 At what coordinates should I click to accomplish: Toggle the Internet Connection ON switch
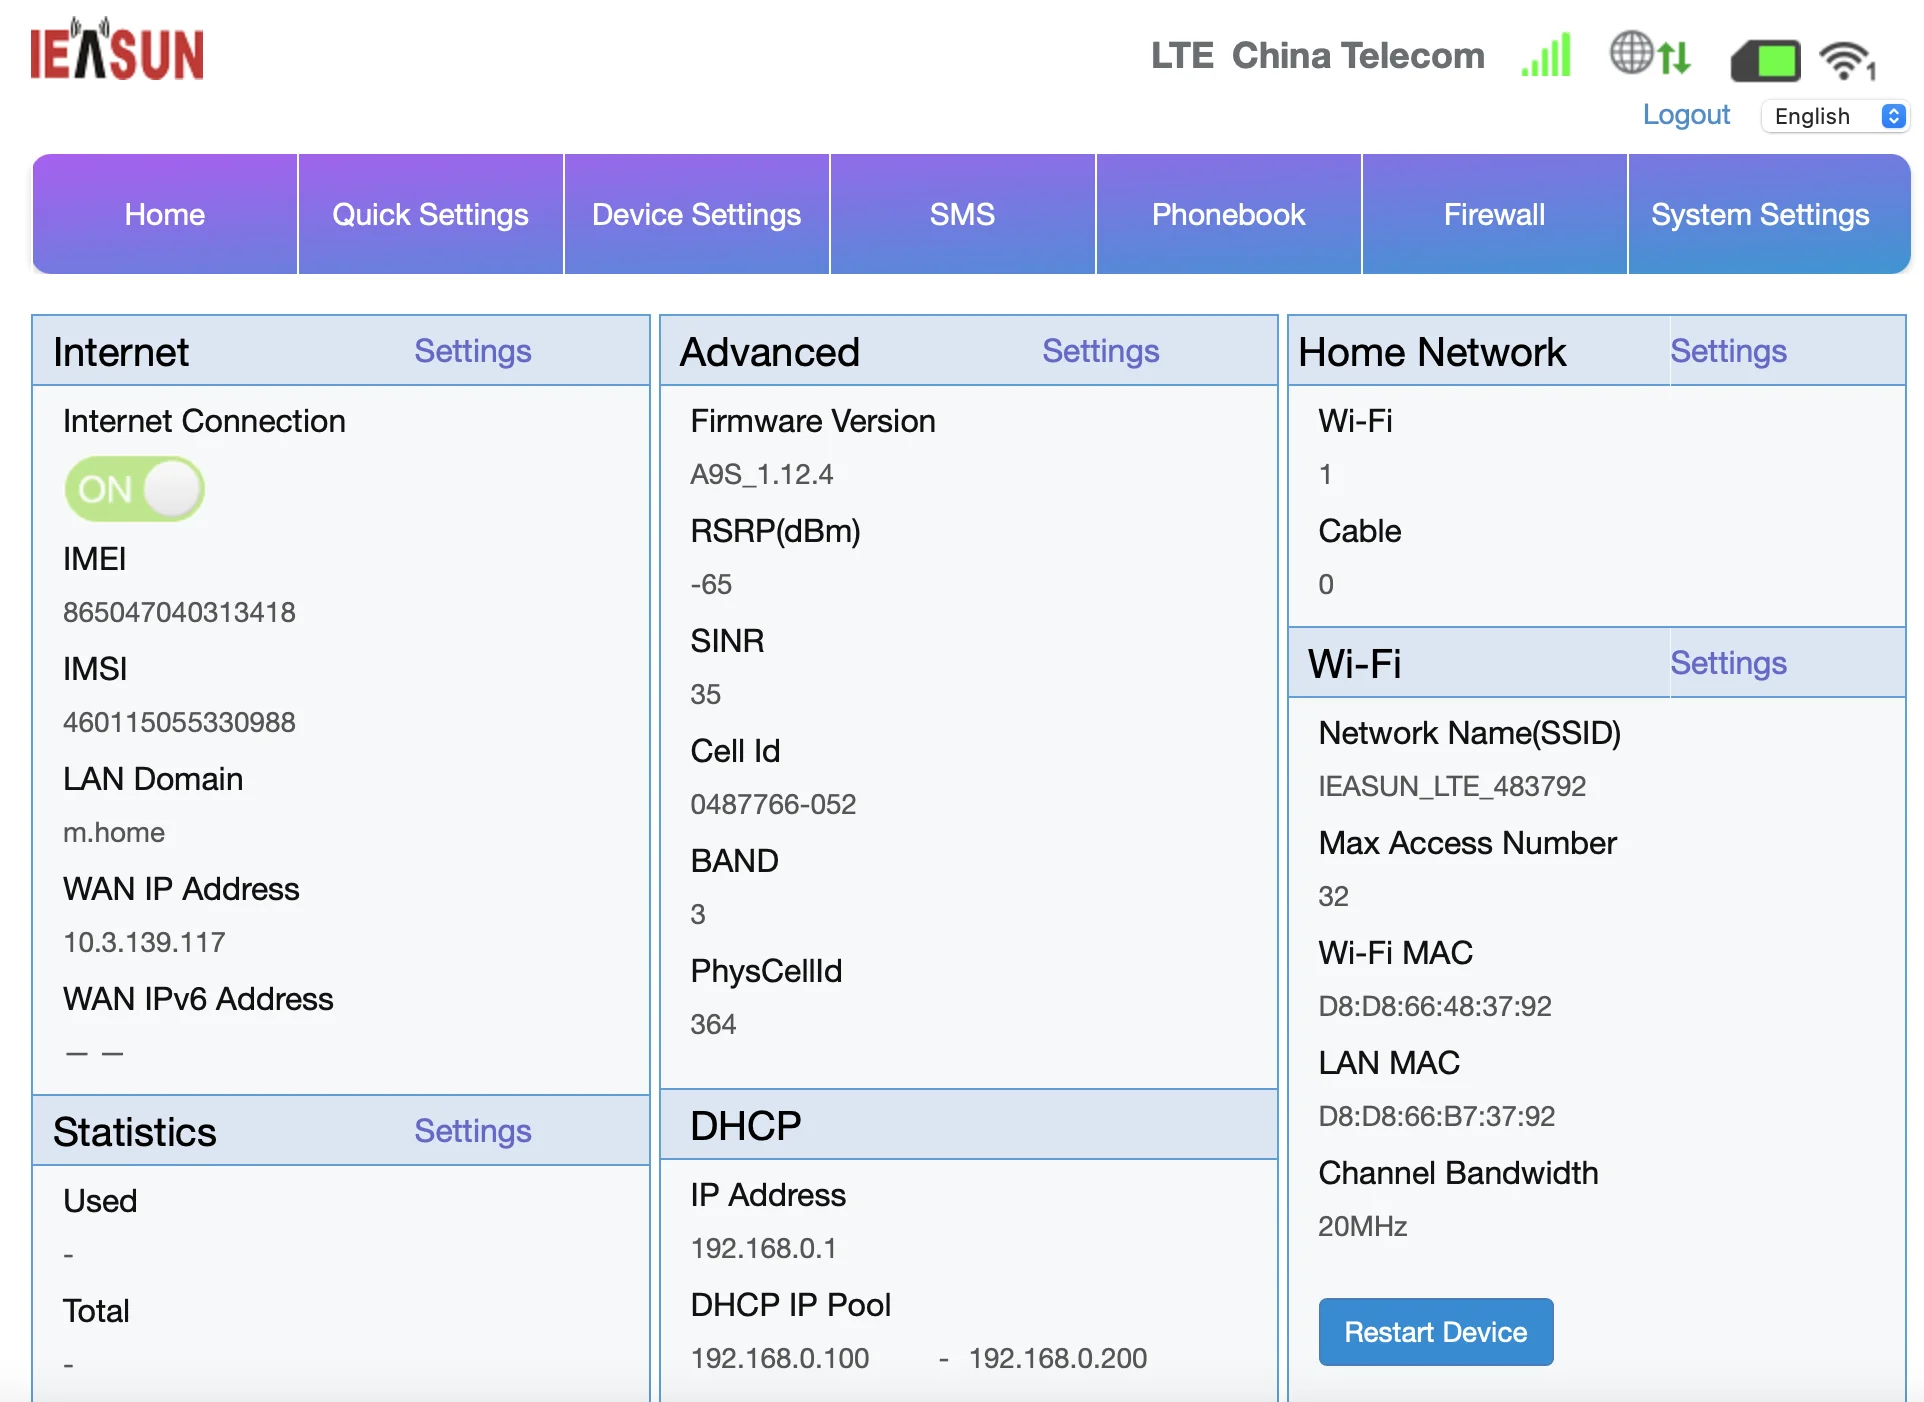tap(134, 489)
